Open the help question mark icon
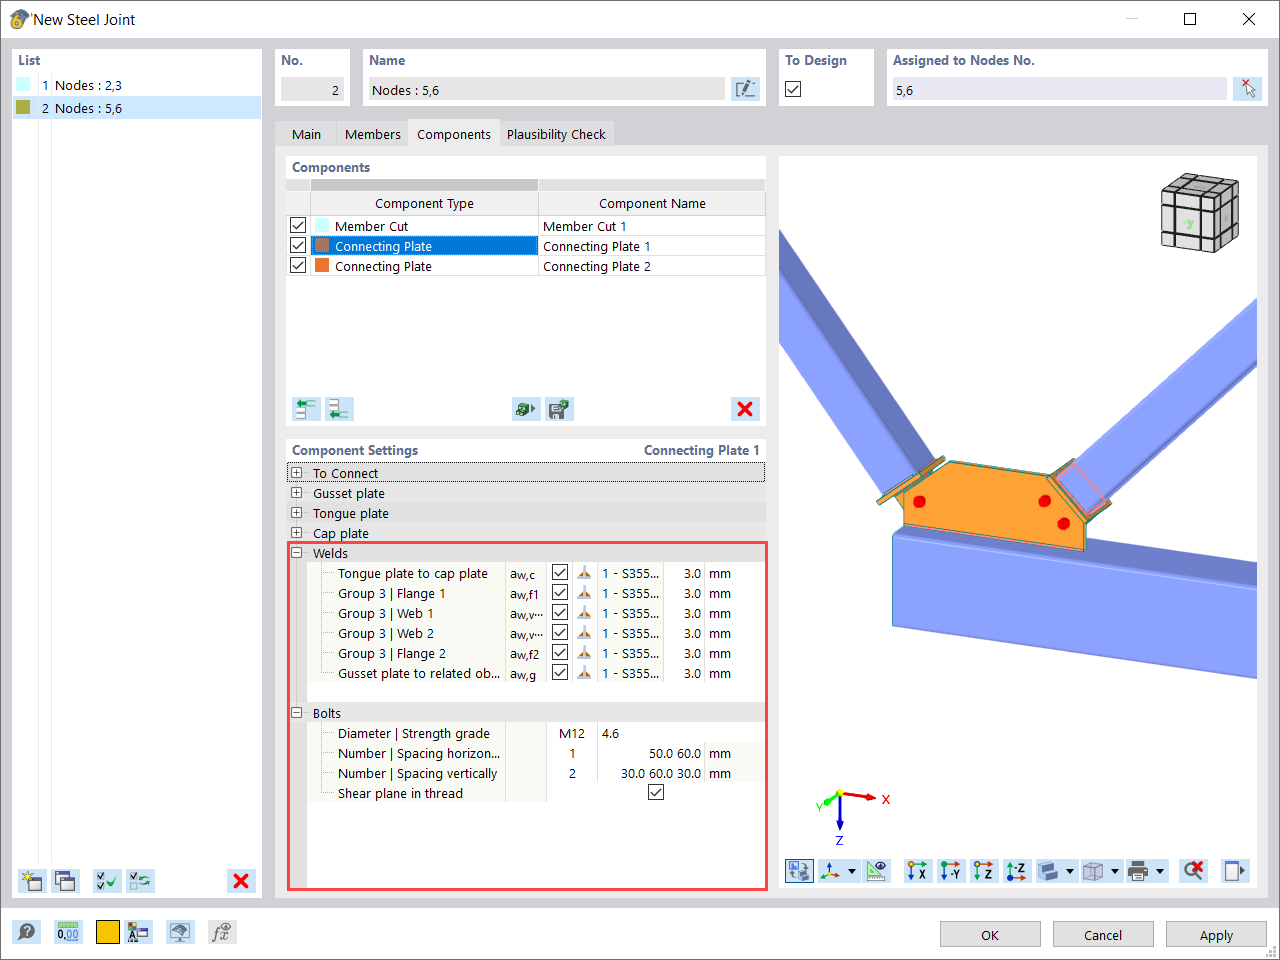 [27, 931]
